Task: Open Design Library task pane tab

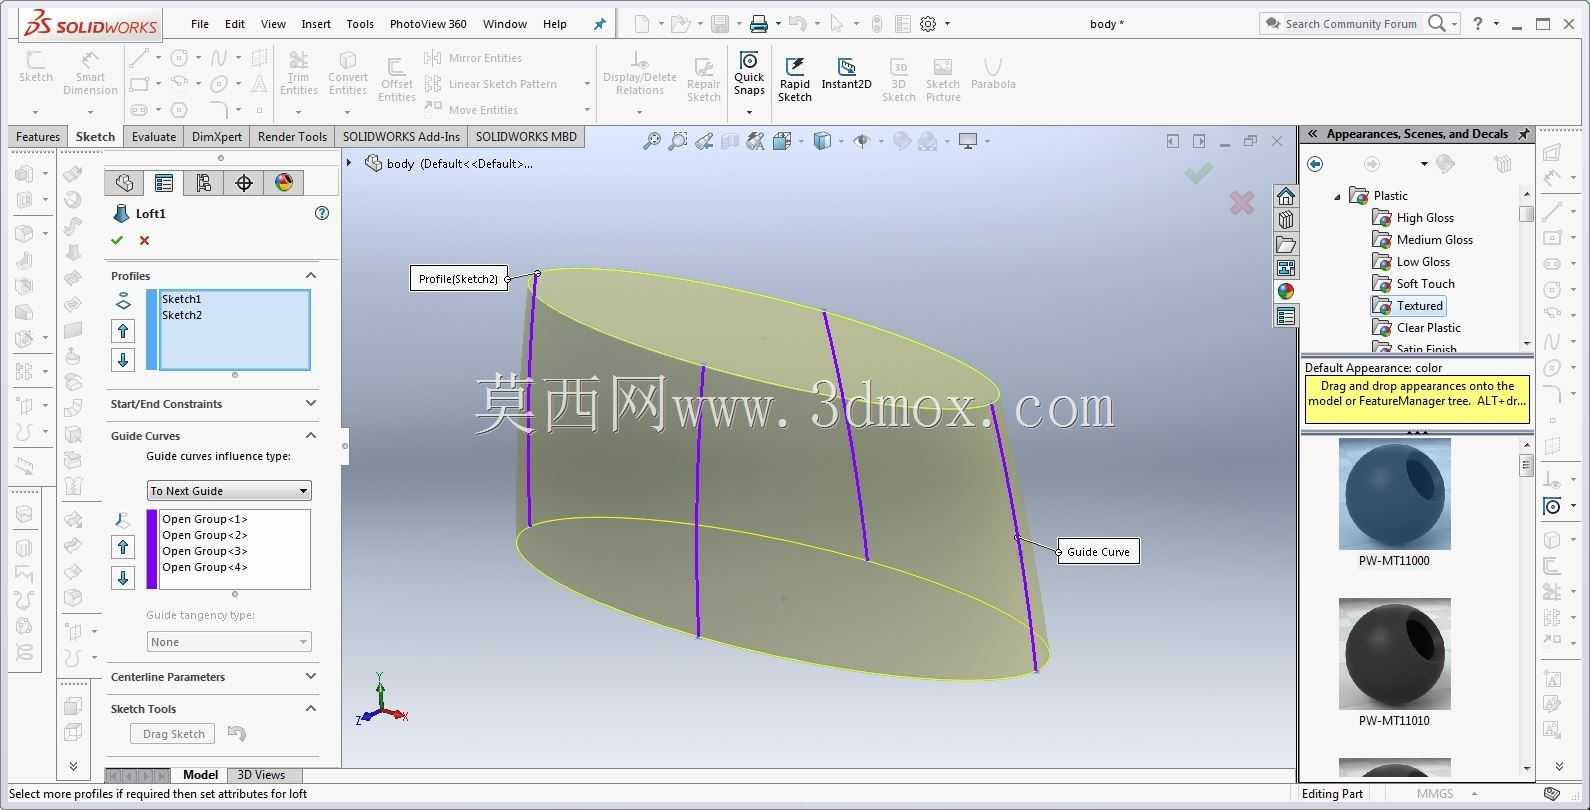Action: point(1286,220)
